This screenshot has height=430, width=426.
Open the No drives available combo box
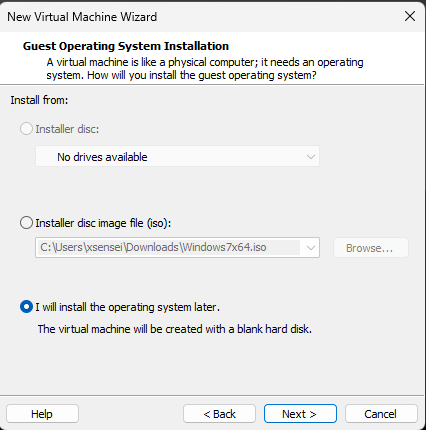[x=177, y=156]
